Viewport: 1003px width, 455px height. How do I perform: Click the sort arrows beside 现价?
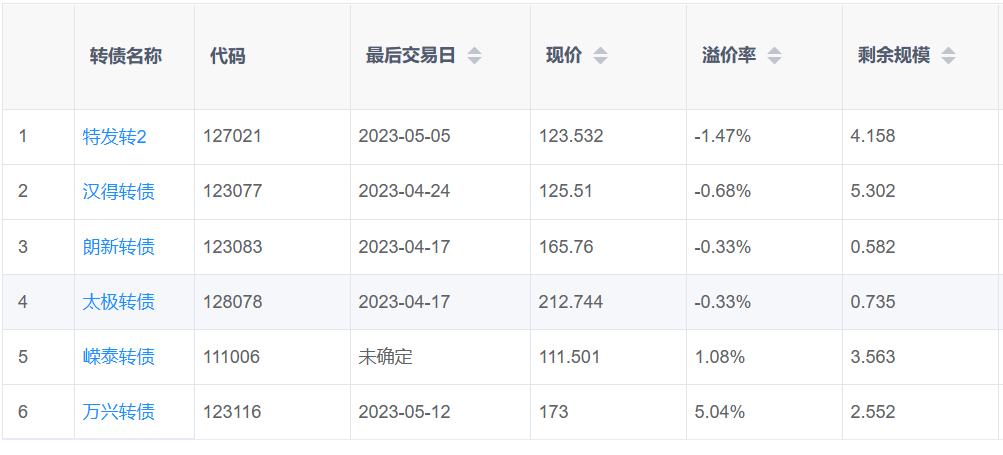(600, 56)
